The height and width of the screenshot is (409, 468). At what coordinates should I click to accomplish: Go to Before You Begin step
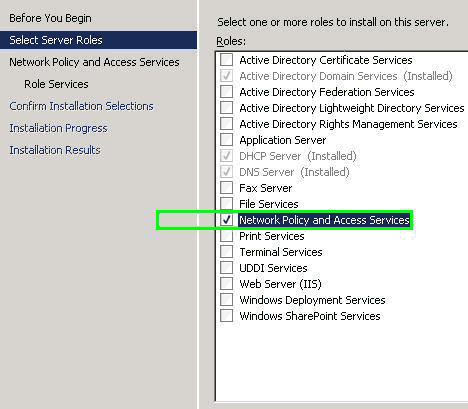coord(50,18)
